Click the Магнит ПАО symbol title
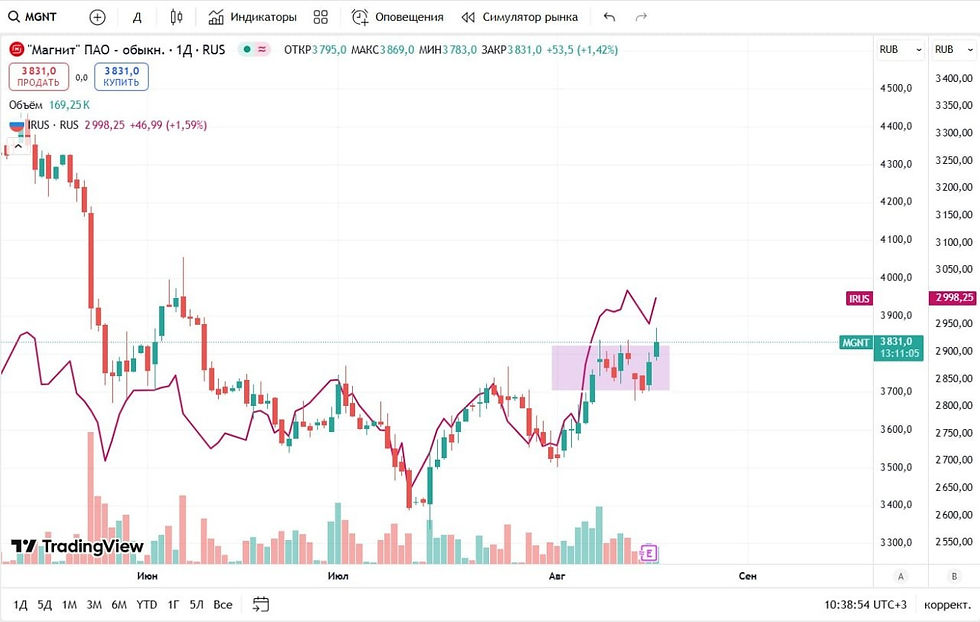The image size is (980, 622). coord(126,49)
